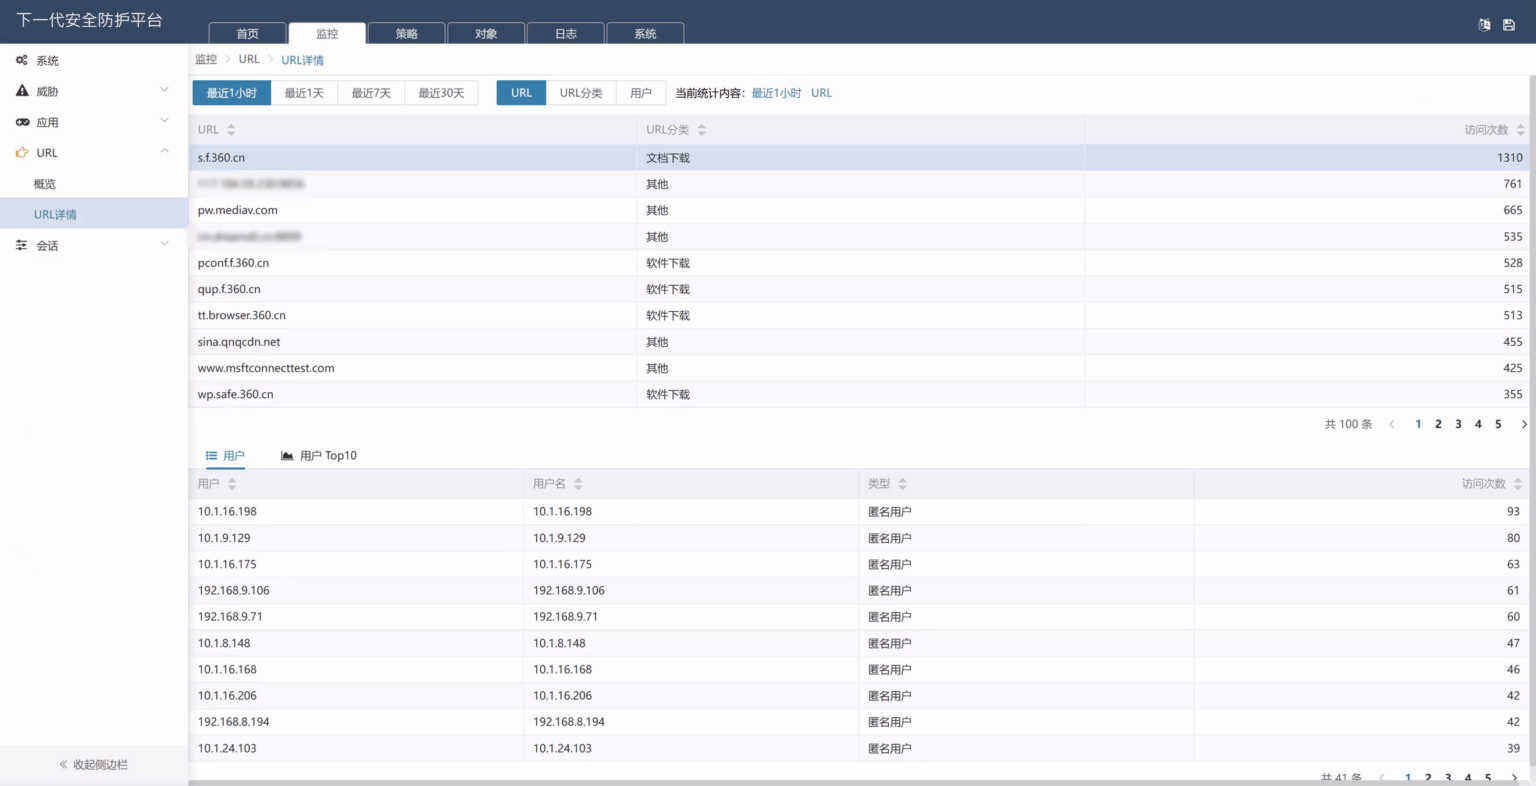Go to page 3 of URL list
The width and height of the screenshot is (1536, 786).
click(1458, 424)
